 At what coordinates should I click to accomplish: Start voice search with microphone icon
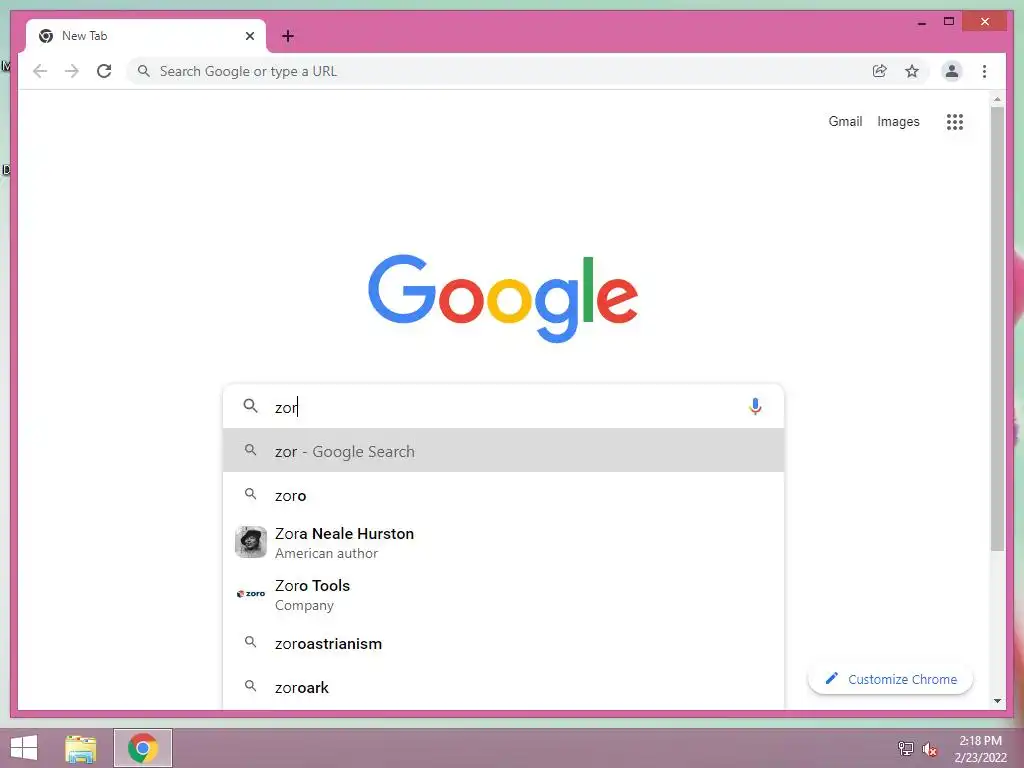click(x=755, y=406)
